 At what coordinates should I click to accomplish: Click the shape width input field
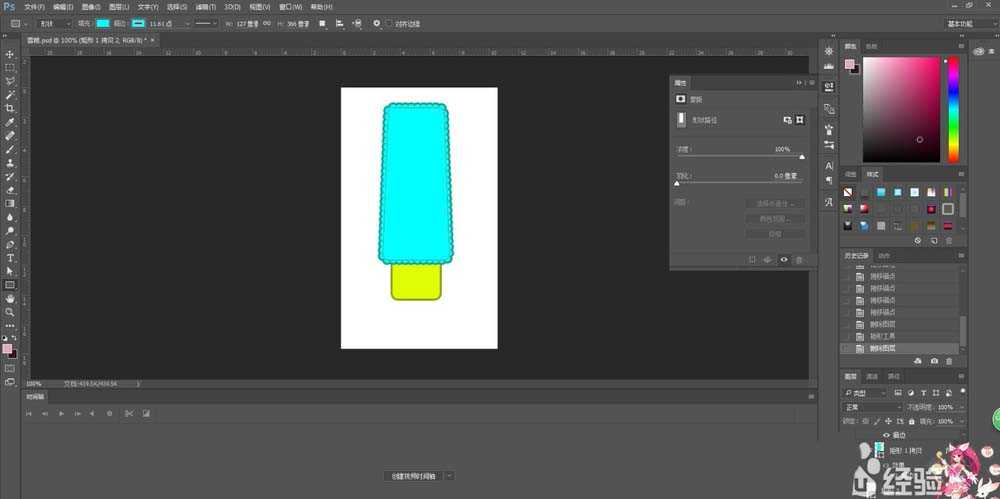point(246,22)
